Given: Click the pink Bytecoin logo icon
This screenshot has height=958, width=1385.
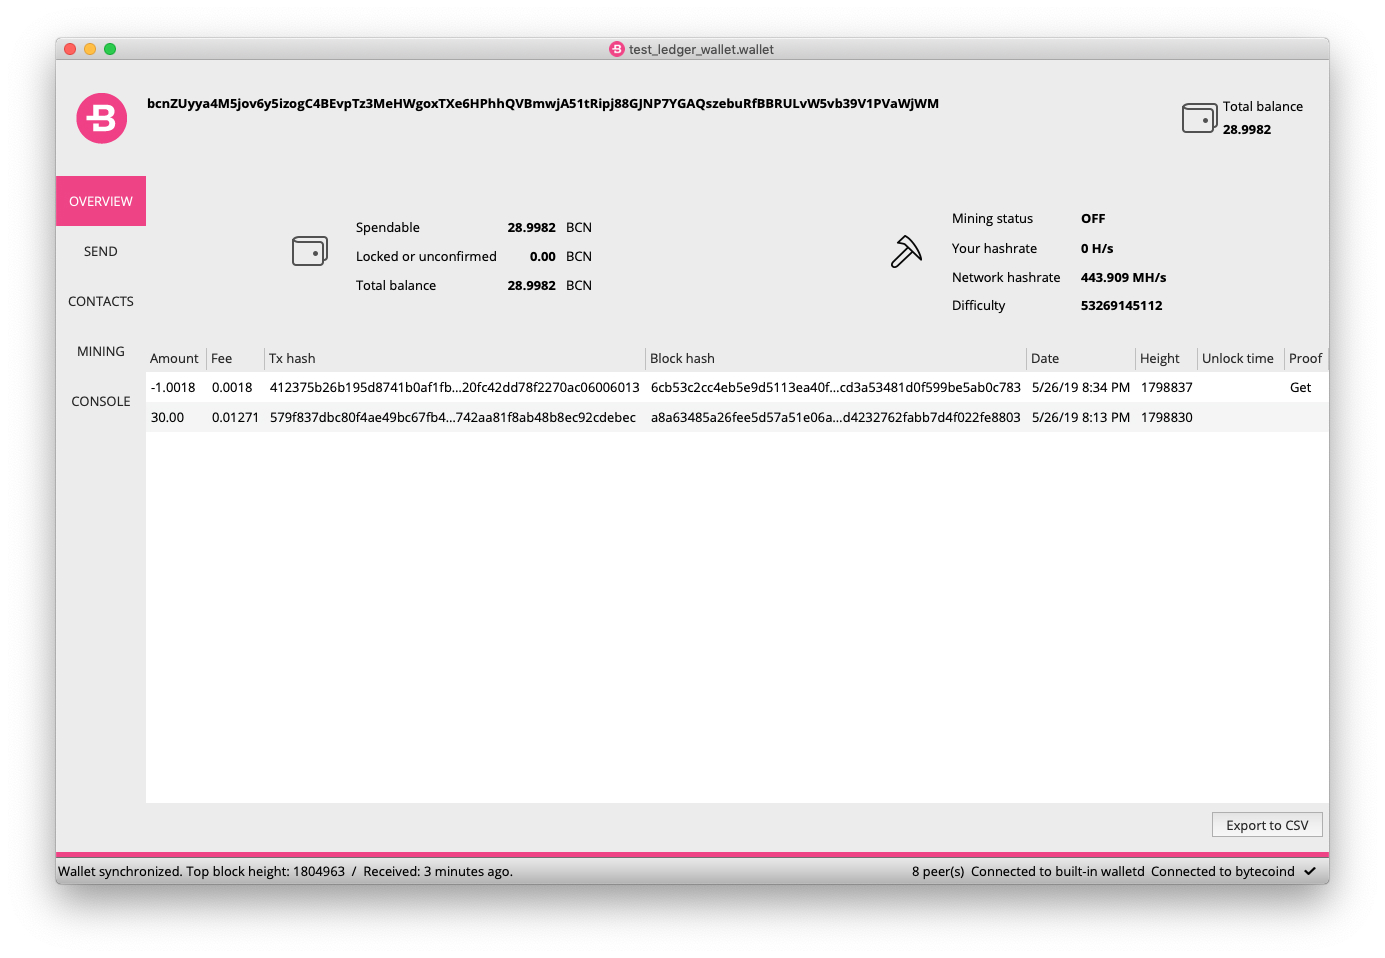Looking at the screenshot, I should point(102,118).
